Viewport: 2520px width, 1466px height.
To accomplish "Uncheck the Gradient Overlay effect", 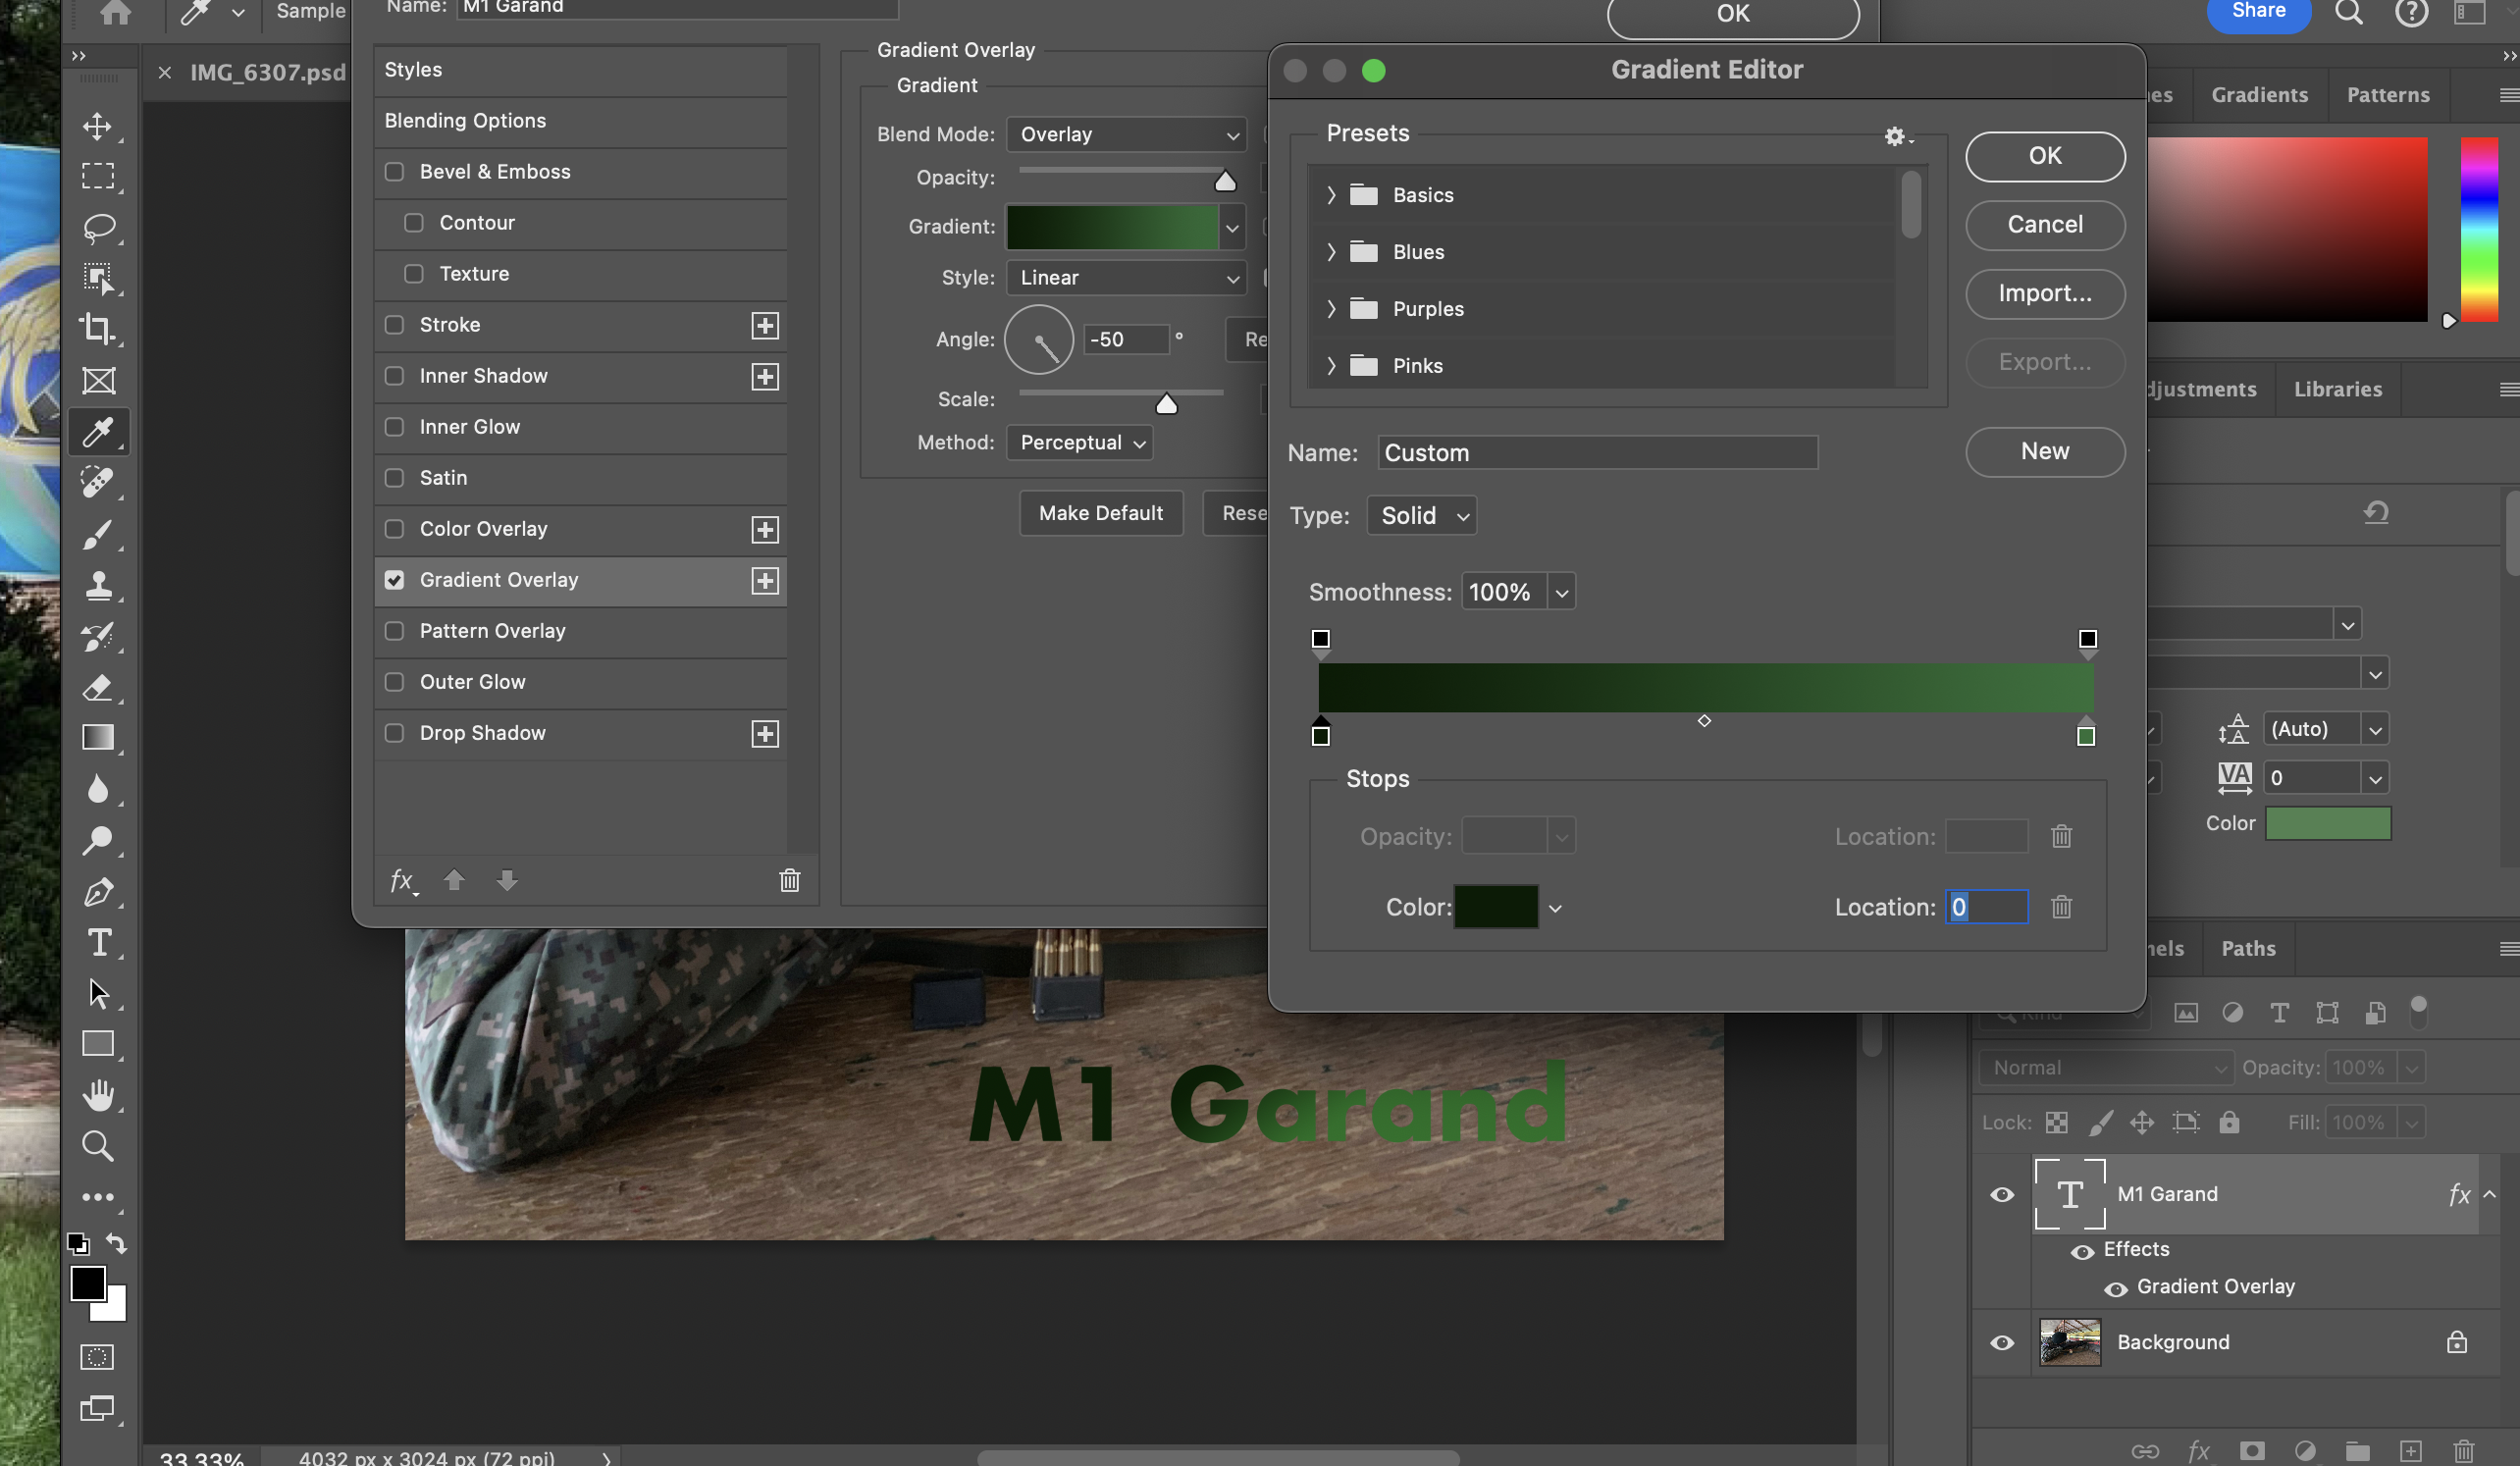I will (x=394, y=580).
